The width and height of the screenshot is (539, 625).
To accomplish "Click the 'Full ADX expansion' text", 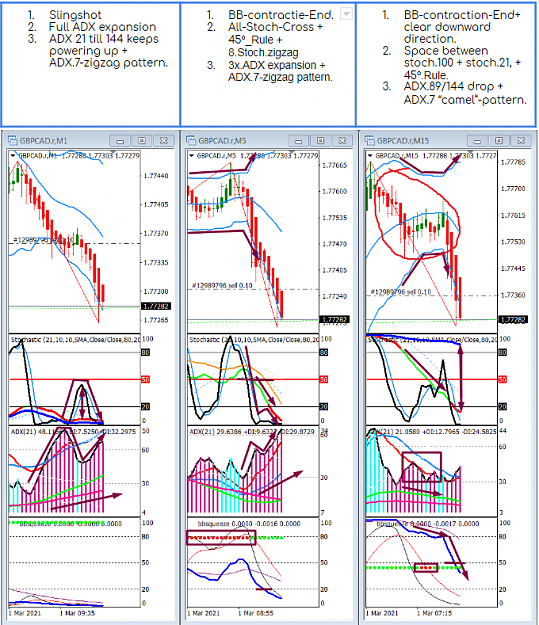I will pos(102,27).
